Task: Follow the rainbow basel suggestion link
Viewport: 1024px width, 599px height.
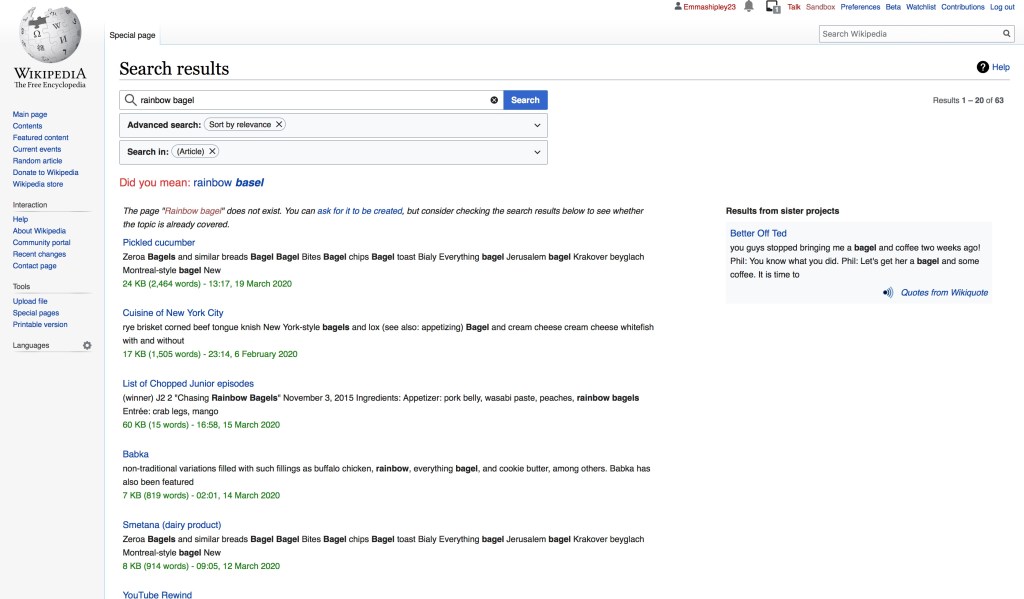Action: click(x=228, y=183)
